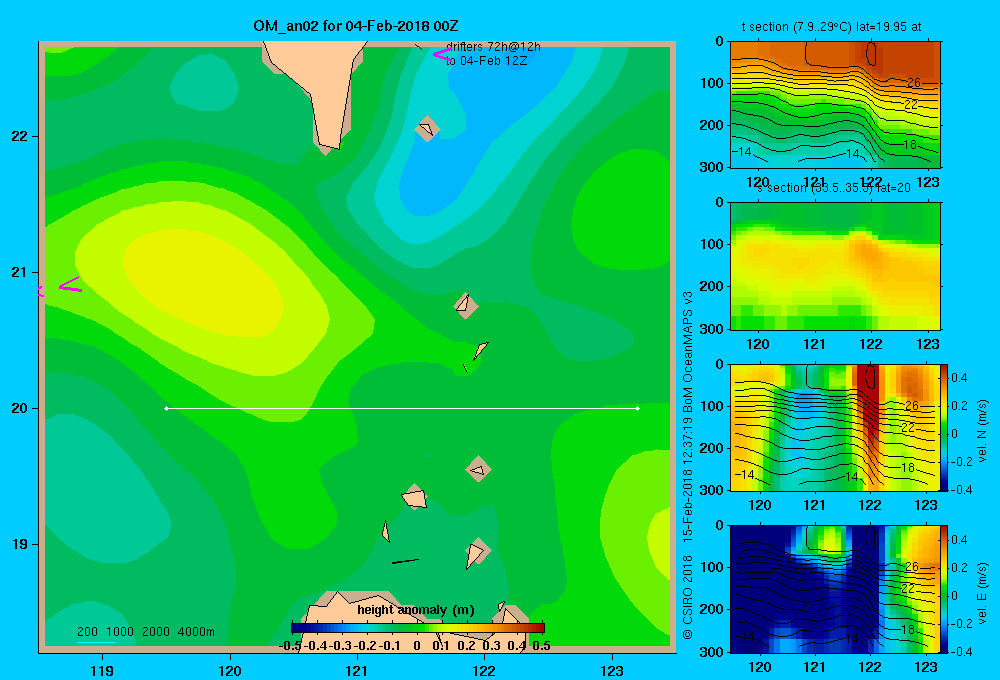The width and height of the screenshot is (1000, 680).
Task: Click the 300 depth label on the t section
Action: [711, 167]
